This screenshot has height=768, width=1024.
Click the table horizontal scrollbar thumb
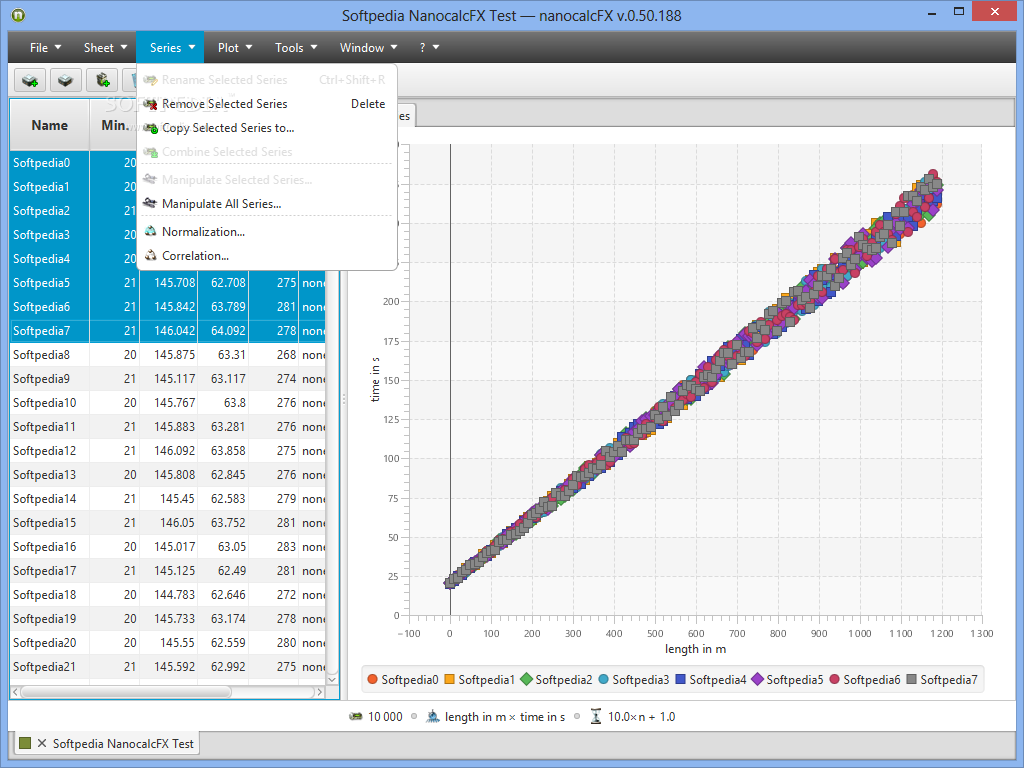126,692
